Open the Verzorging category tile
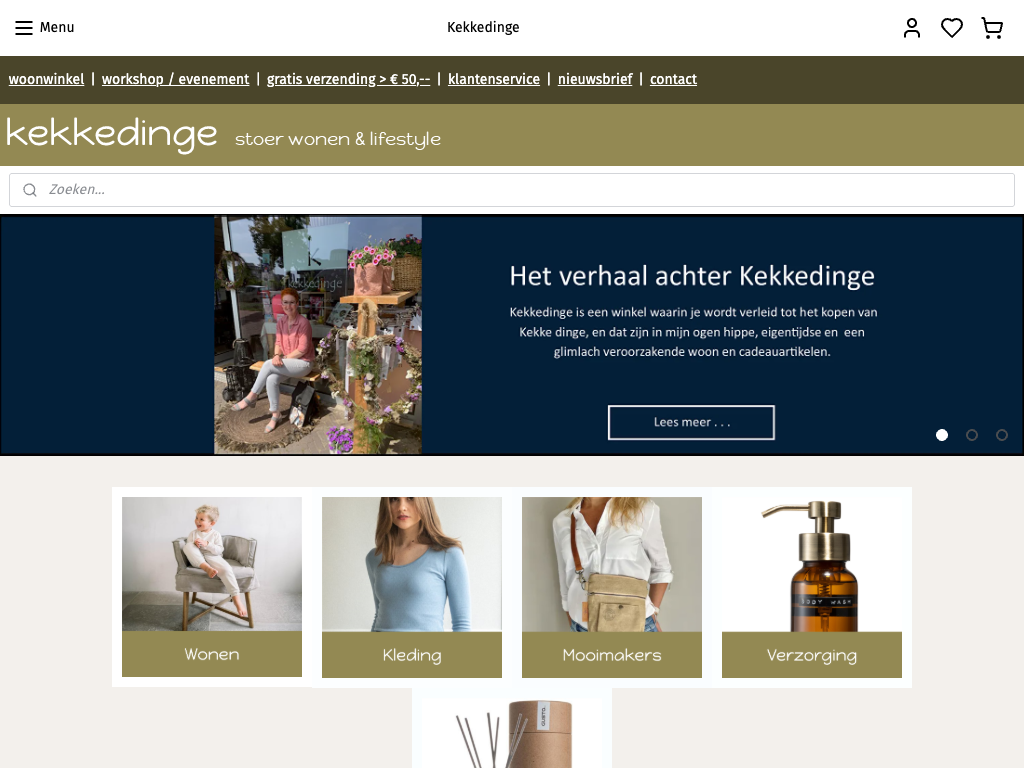The height and width of the screenshot is (768, 1024). tap(812, 587)
